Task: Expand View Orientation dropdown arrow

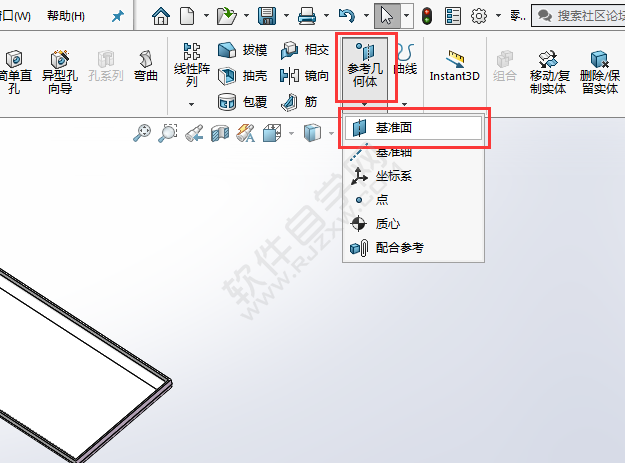Action: (291, 133)
